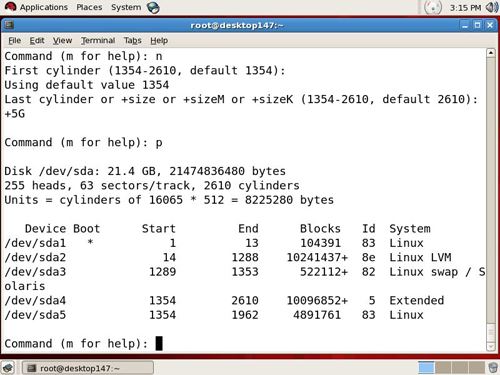Click the Red Hat logo icon
Viewport: 500px width, 375px height.
[10, 7]
